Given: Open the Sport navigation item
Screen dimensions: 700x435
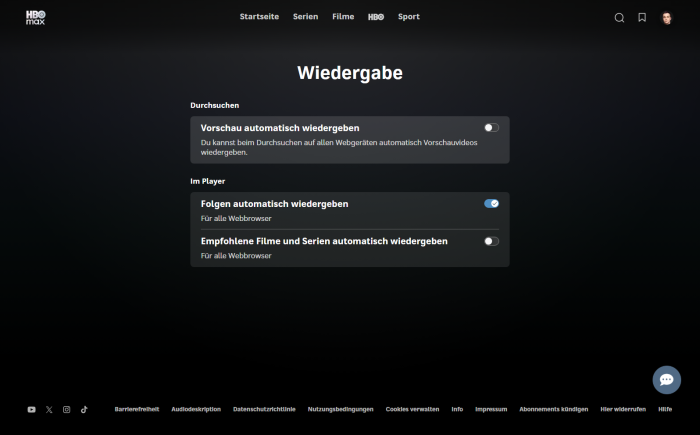Looking at the screenshot, I should [409, 17].
